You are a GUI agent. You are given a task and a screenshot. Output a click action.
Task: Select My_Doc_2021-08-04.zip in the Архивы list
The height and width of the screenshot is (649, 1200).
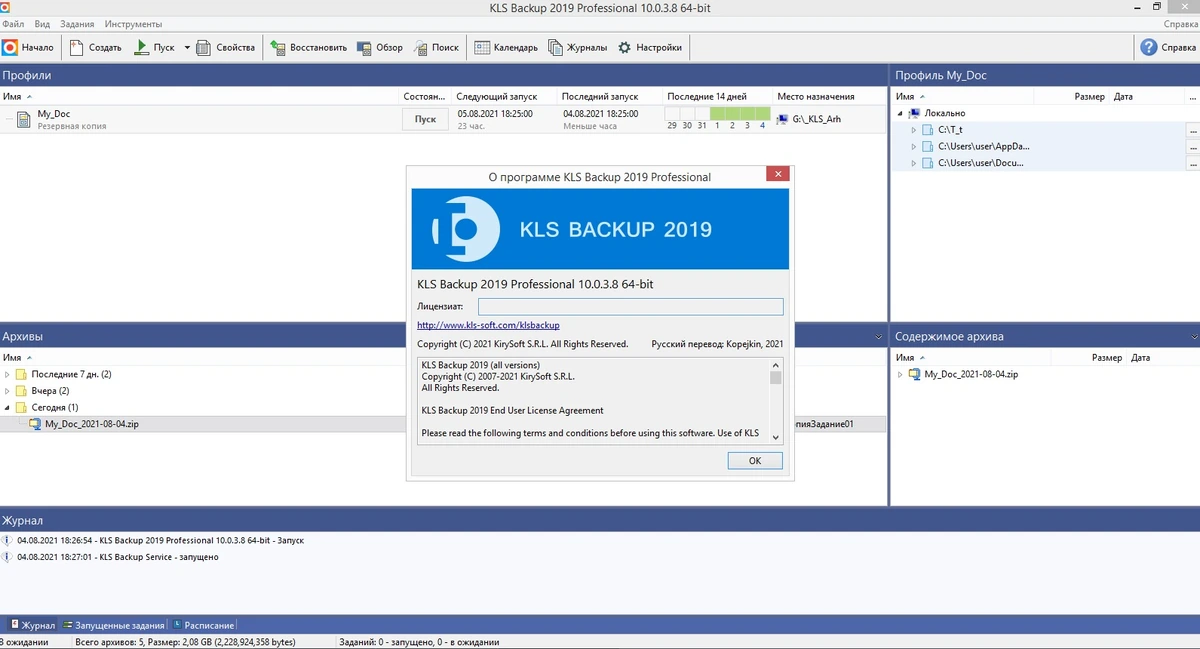(x=92, y=424)
